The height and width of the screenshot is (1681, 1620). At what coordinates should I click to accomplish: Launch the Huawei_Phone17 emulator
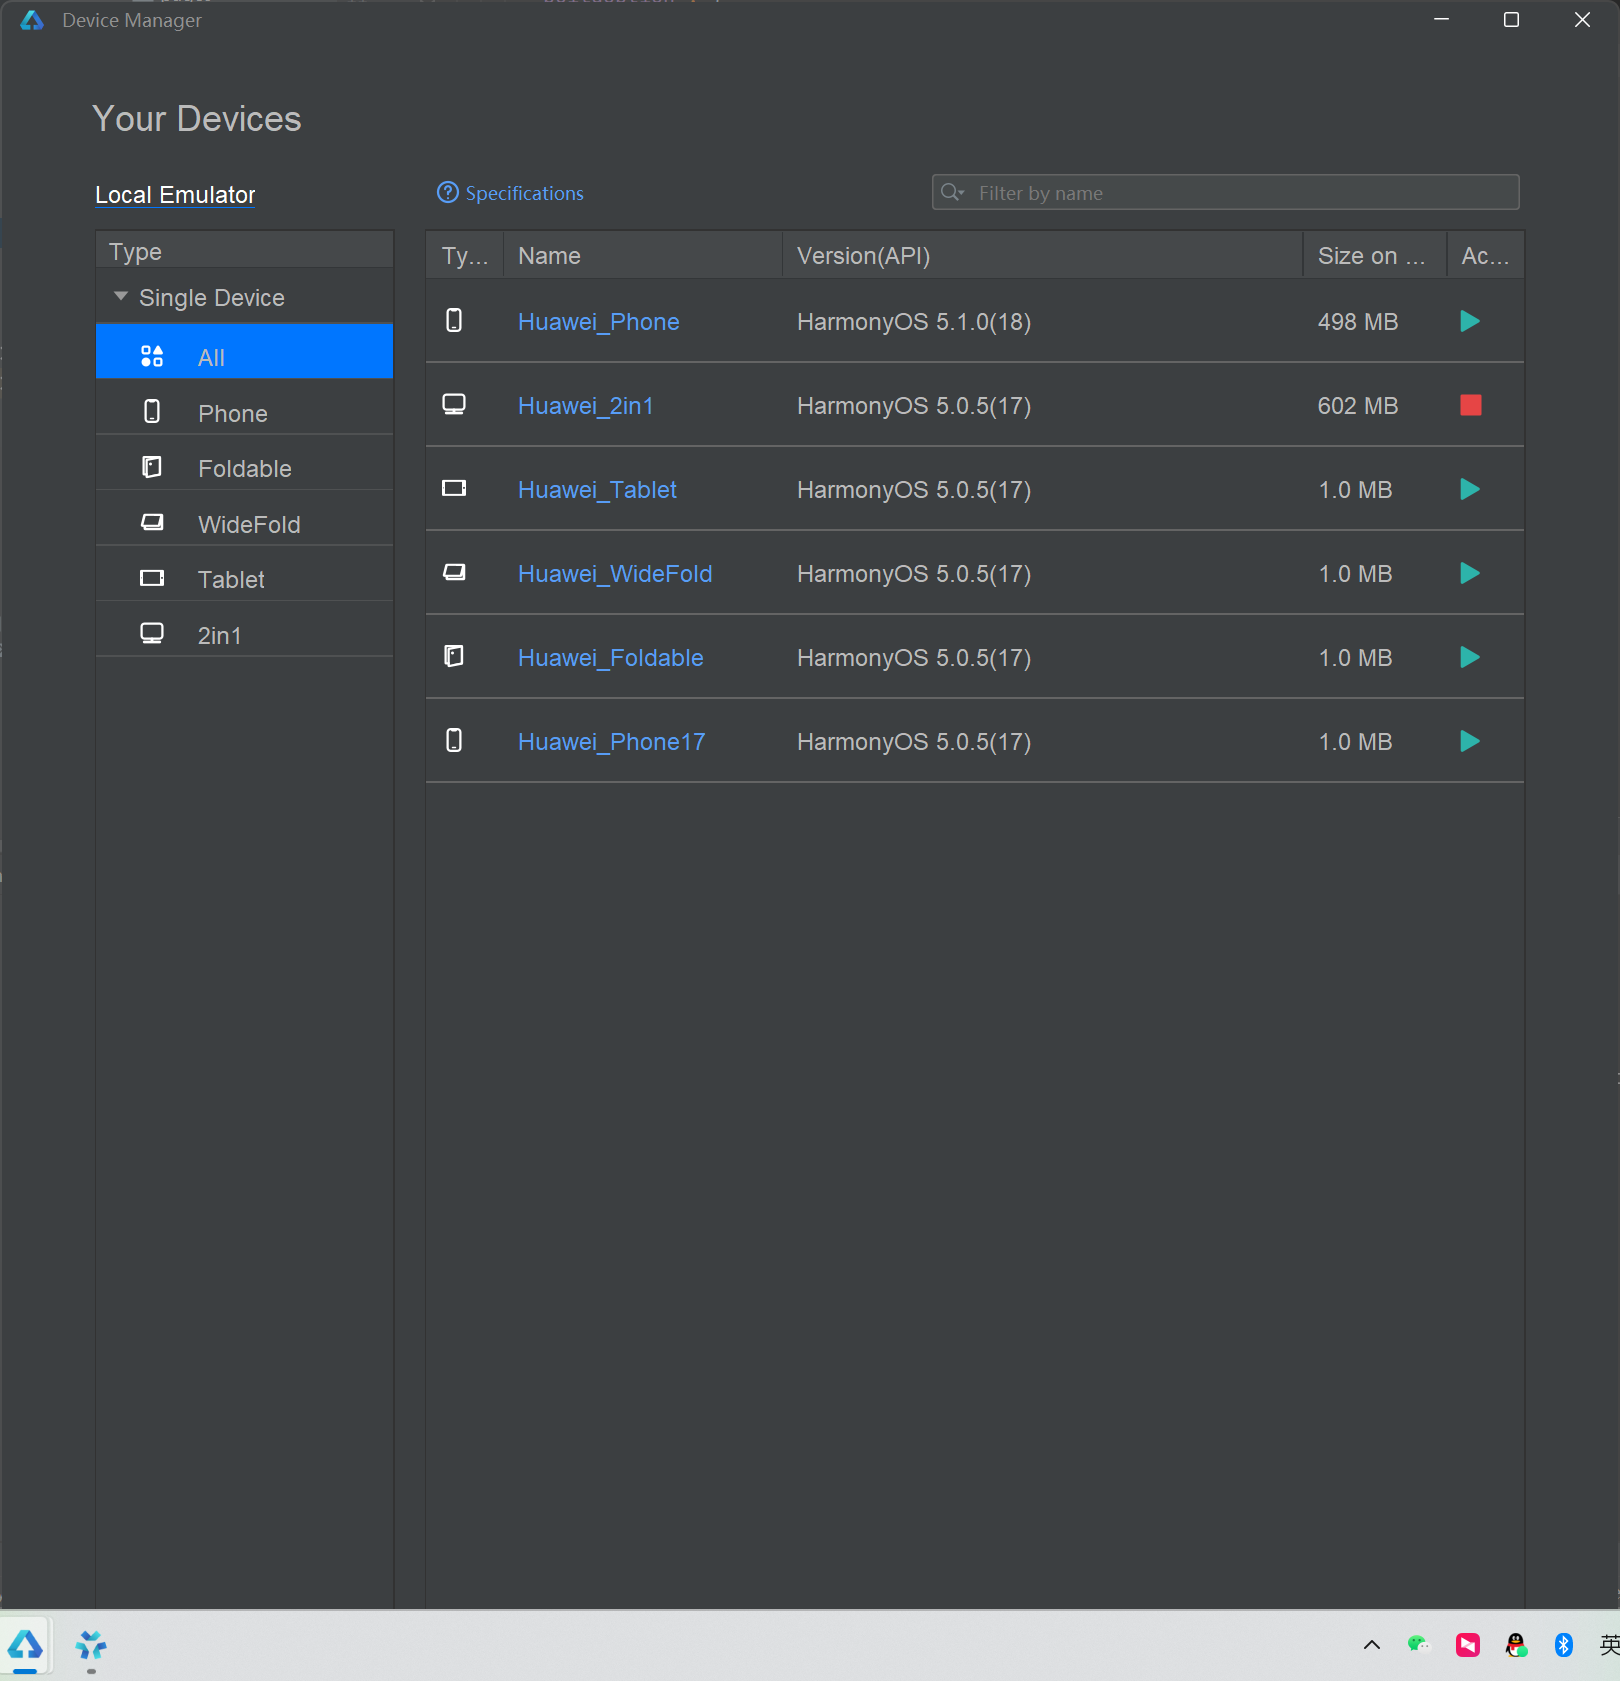tap(1469, 741)
